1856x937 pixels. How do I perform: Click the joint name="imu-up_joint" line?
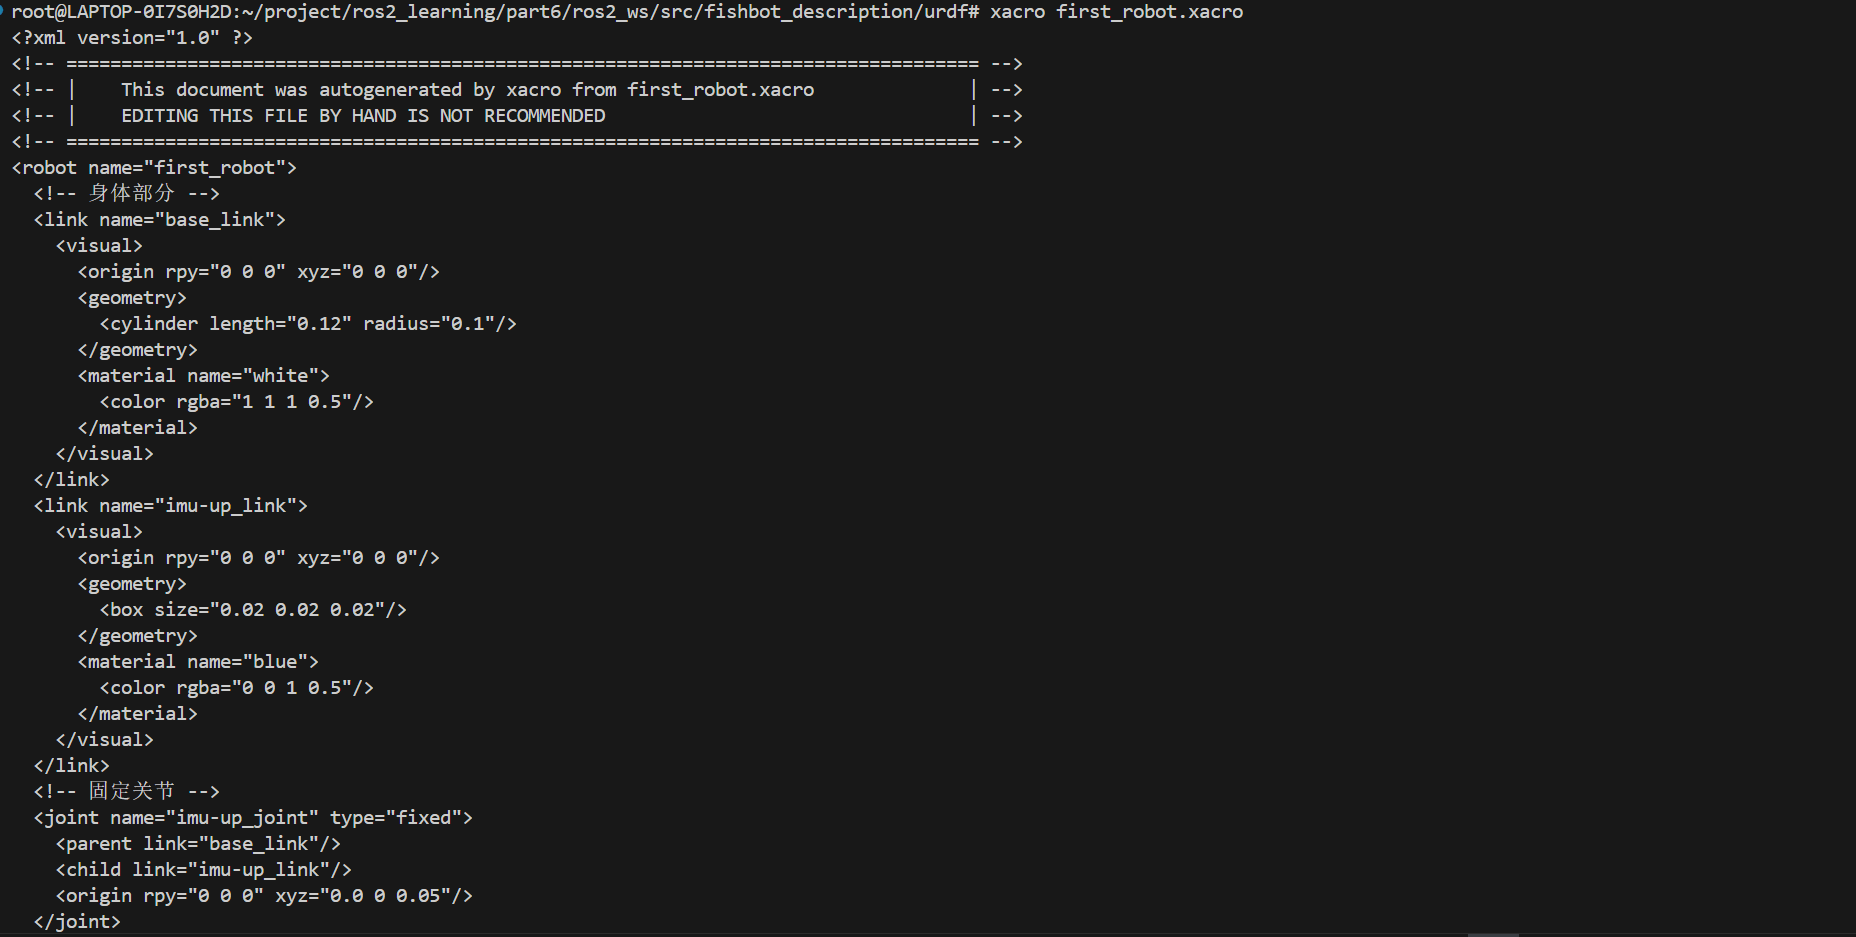pos(253,818)
